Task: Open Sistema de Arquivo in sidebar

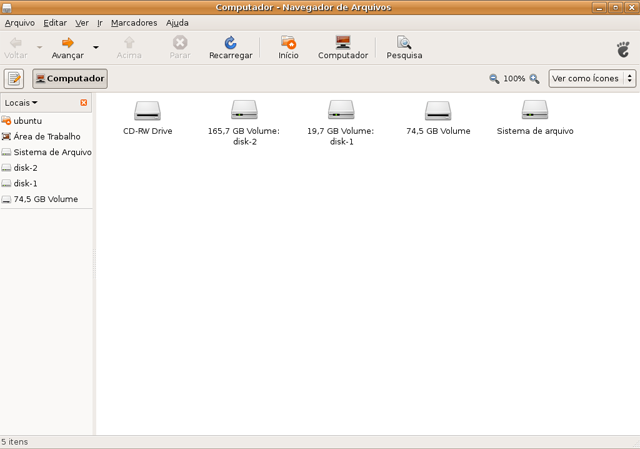Action: [x=46, y=152]
